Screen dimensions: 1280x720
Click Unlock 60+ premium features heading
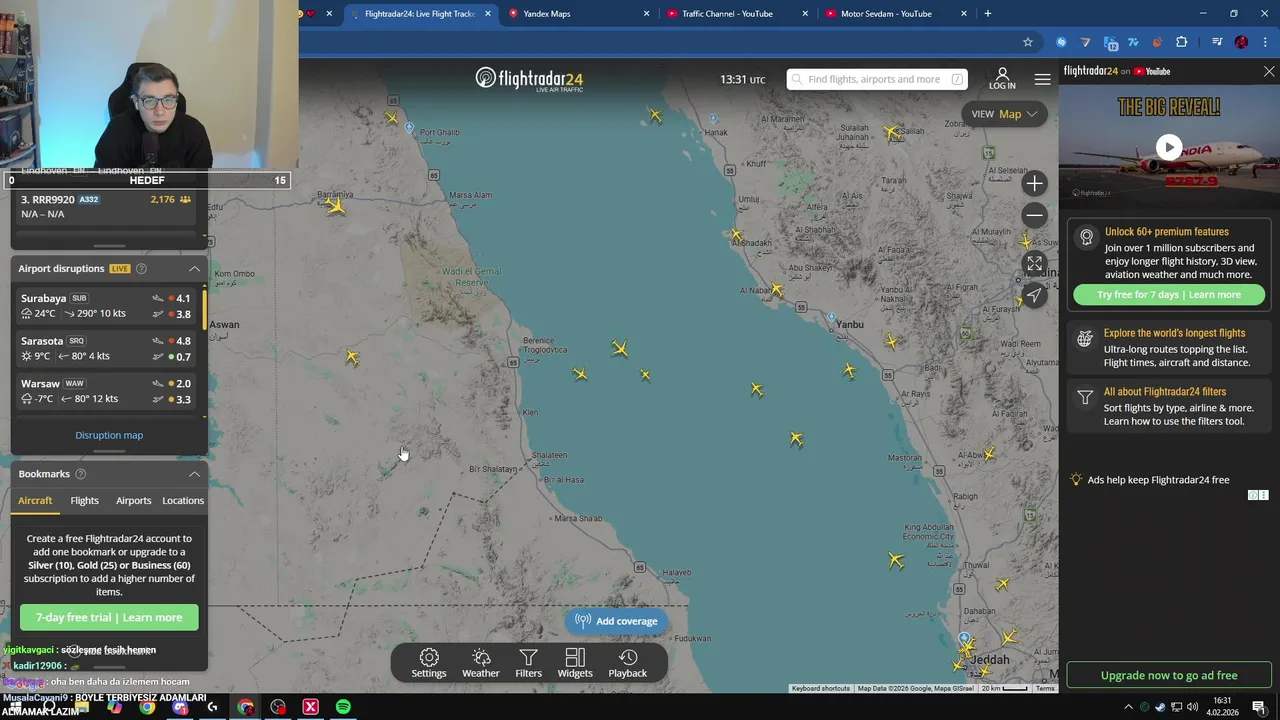[x=1167, y=232]
